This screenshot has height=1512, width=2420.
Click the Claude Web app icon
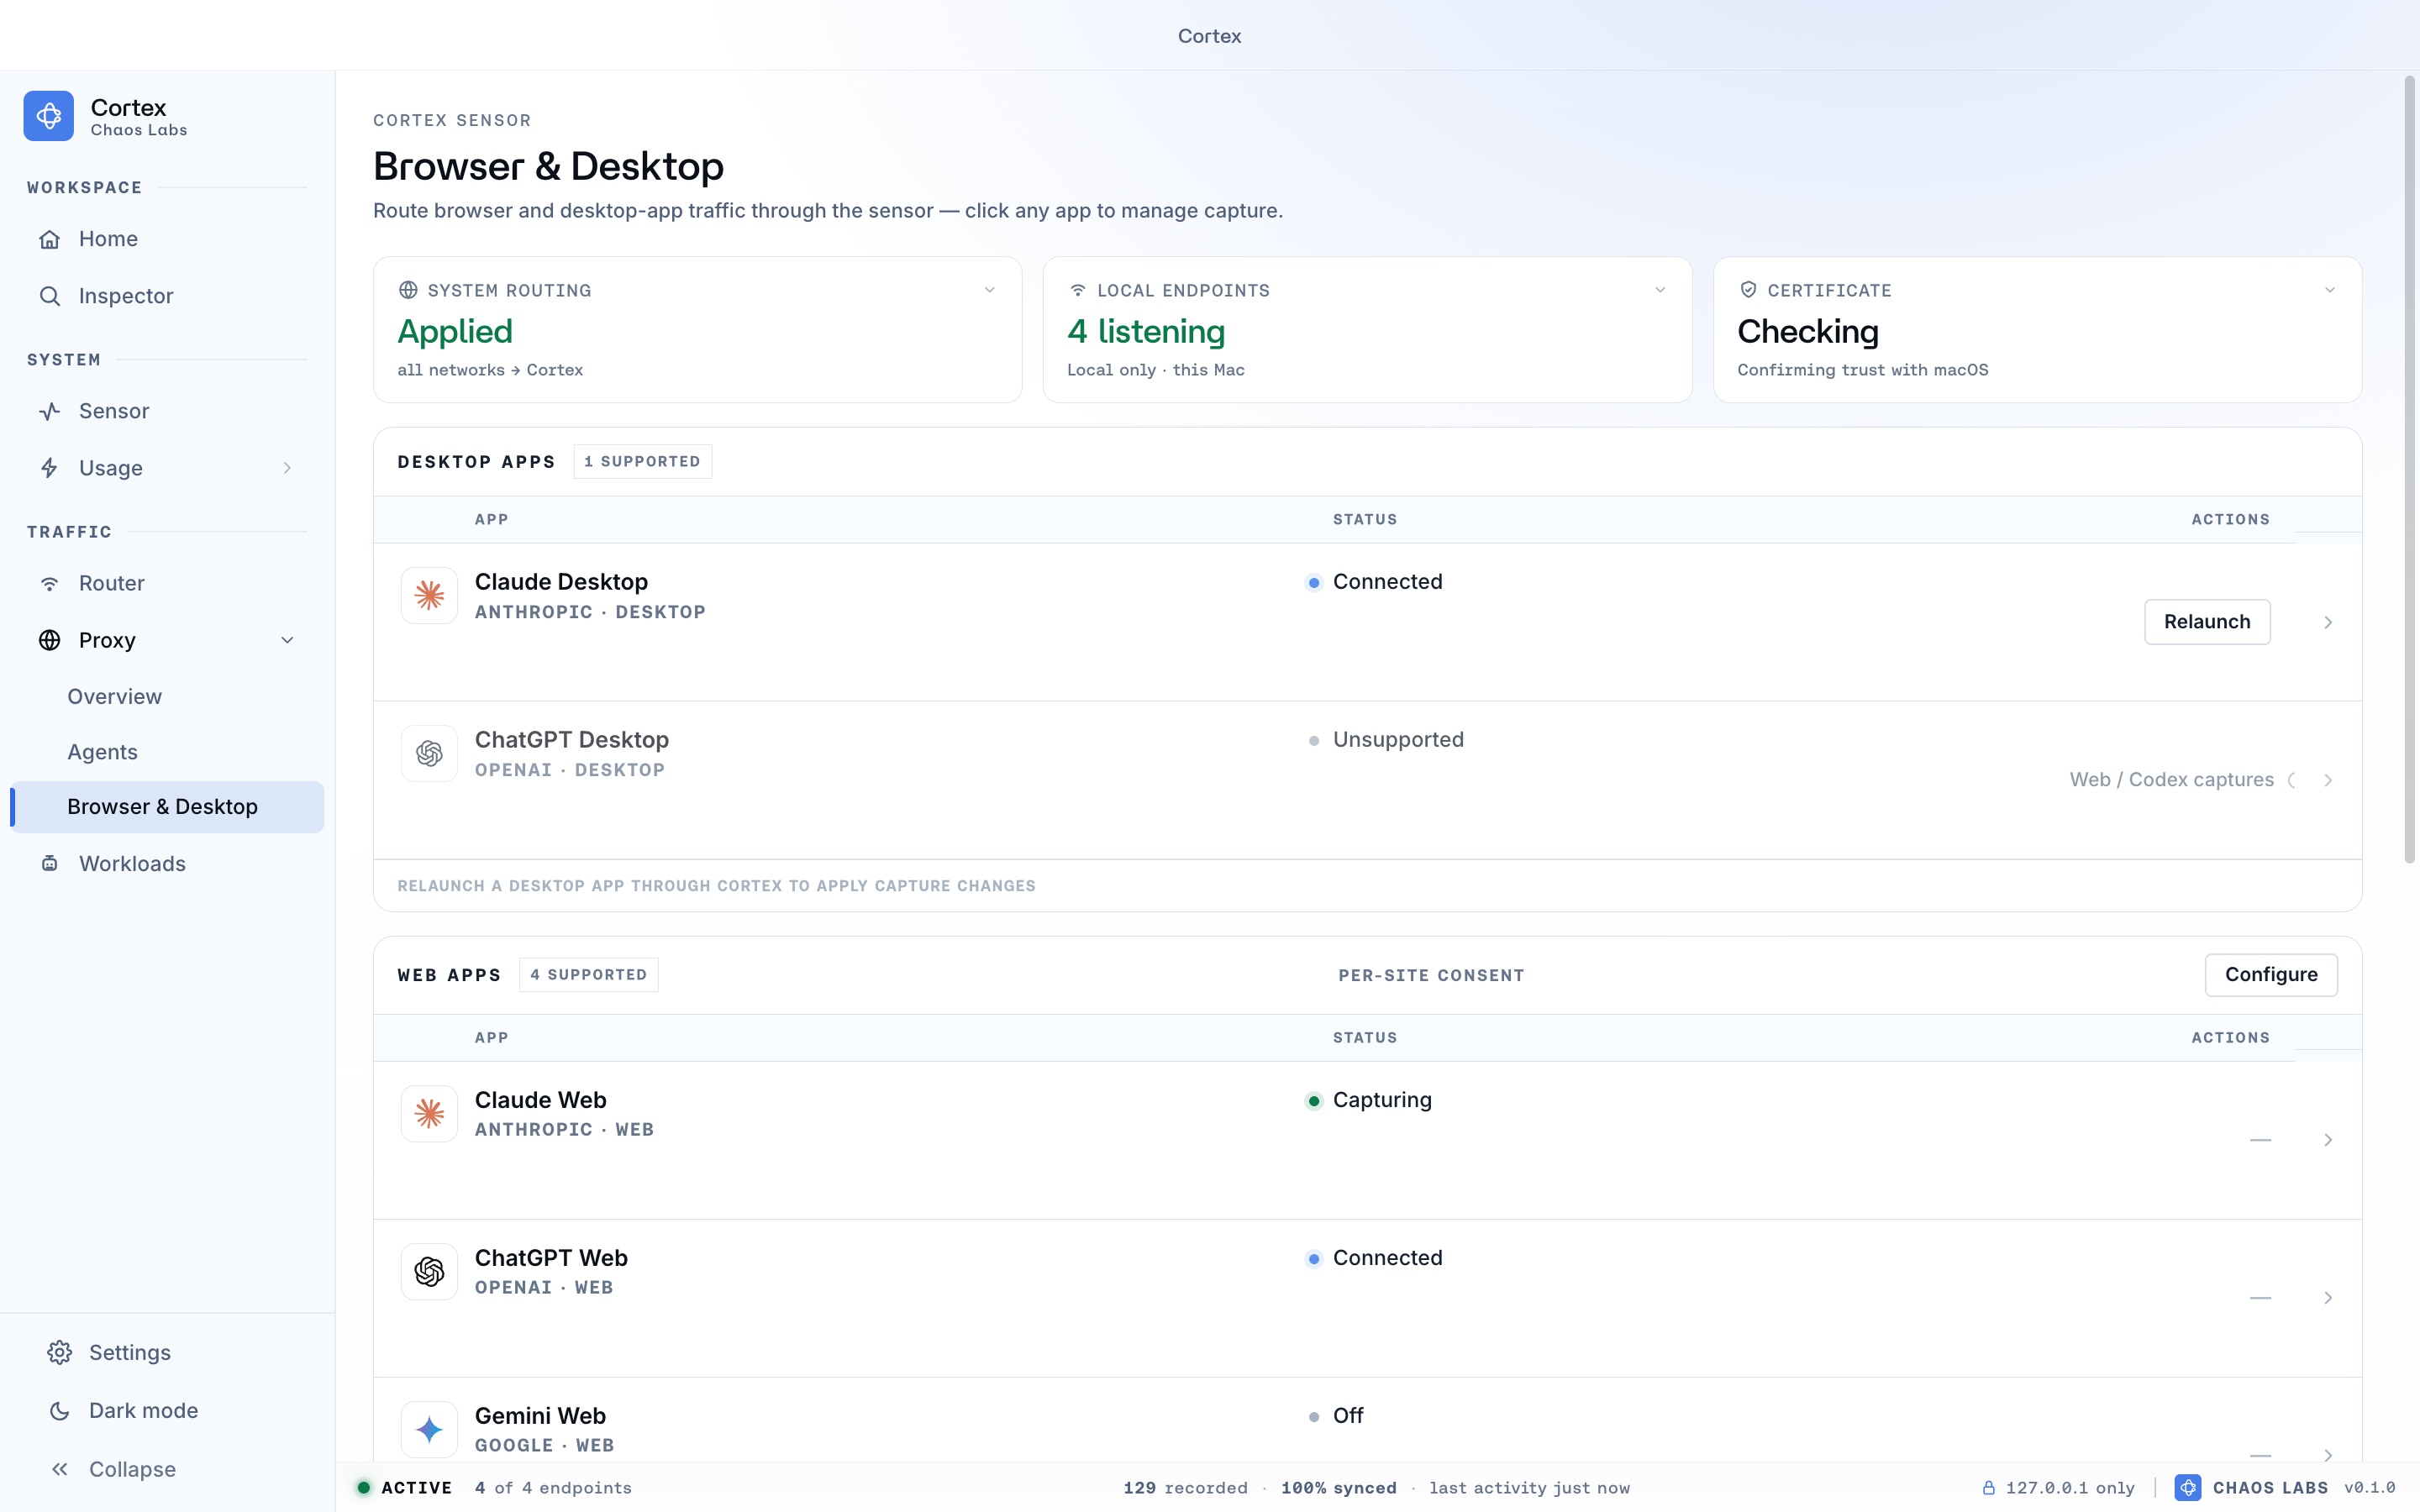point(429,1114)
